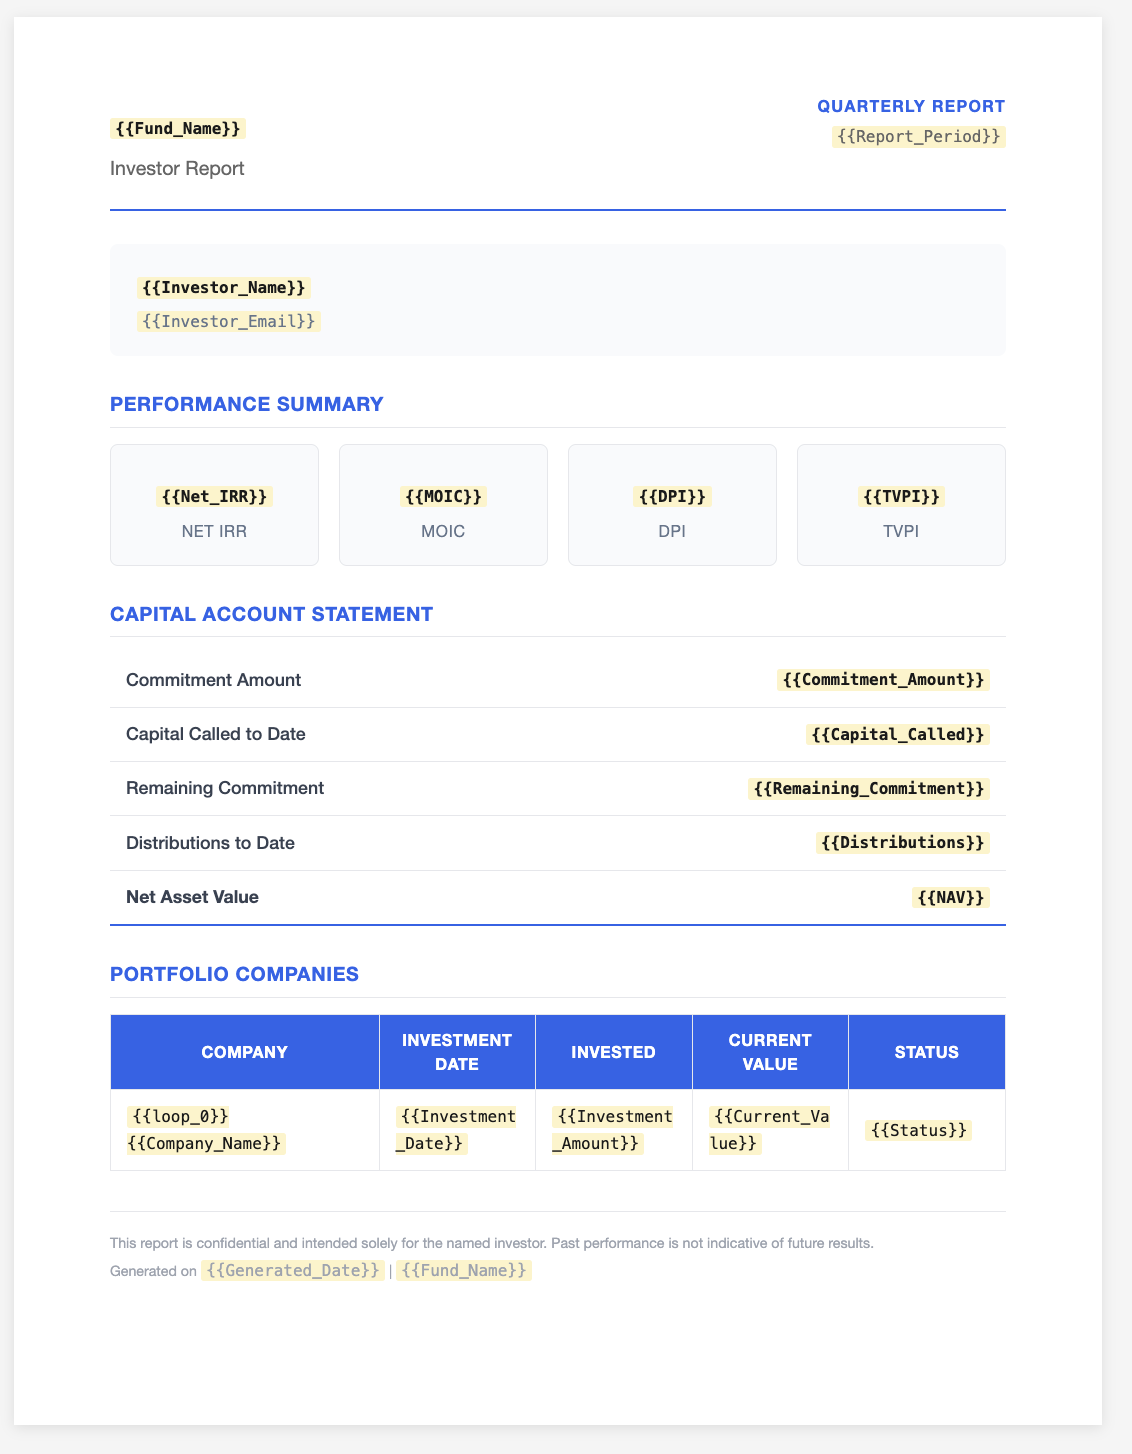
Task: Click the {{NAV}} placeholder
Action: [x=951, y=897]
